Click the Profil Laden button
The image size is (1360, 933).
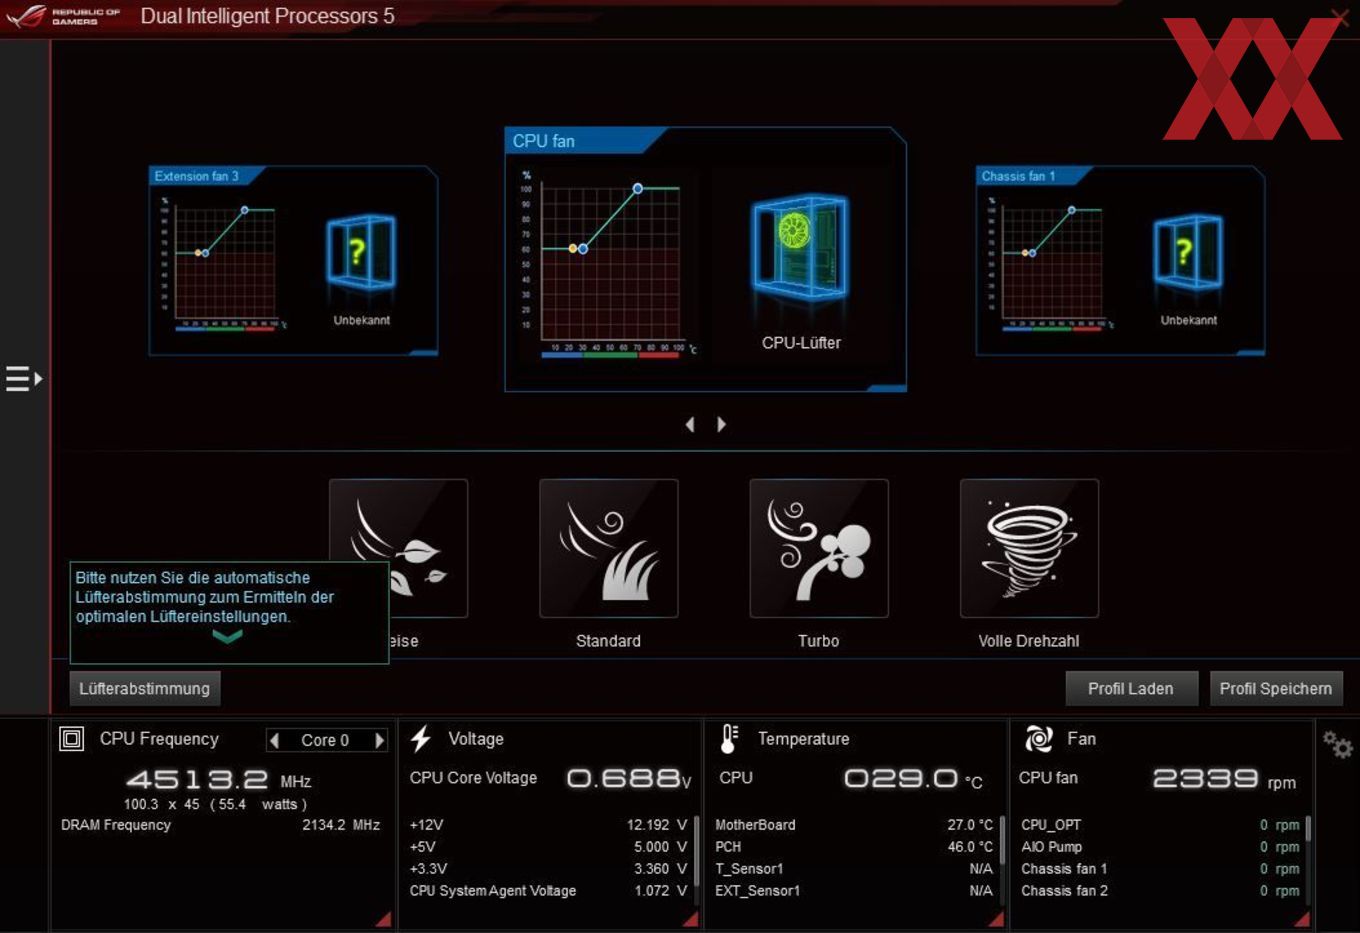[1131, 688]
